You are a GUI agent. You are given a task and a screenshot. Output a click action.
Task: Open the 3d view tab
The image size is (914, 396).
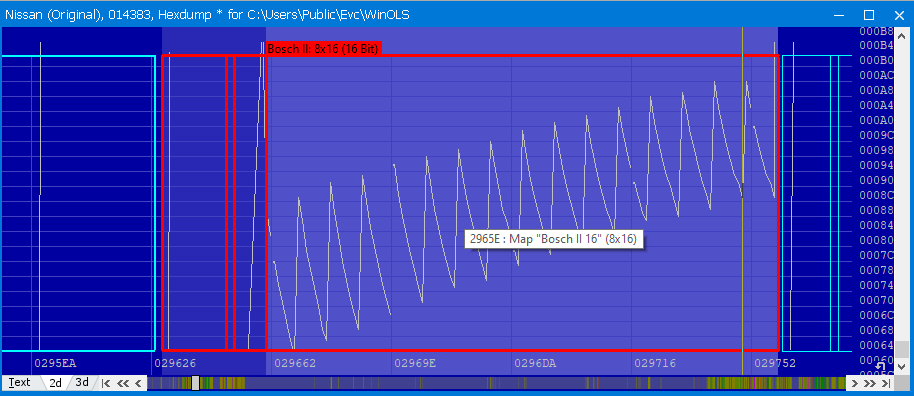(x=82, y=383)
